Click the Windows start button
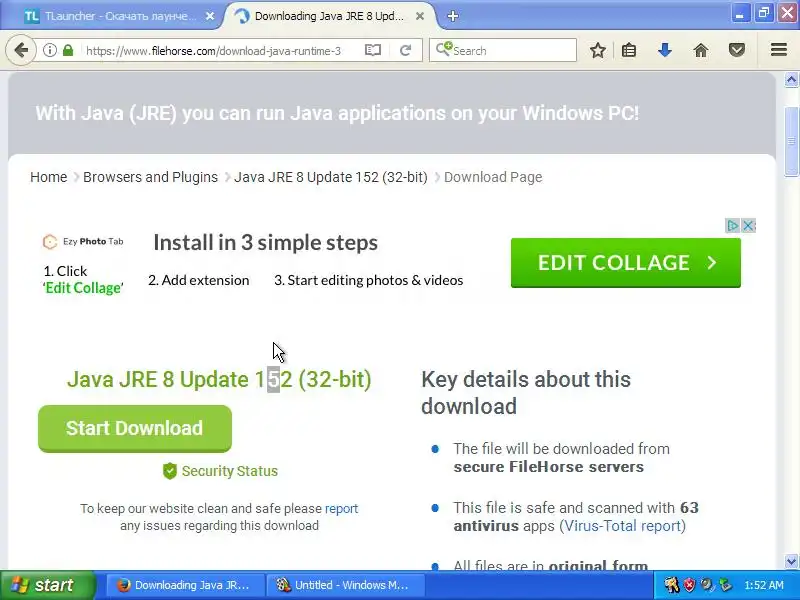The width and height of the screenshot is (800, 600). pos(47,585)
